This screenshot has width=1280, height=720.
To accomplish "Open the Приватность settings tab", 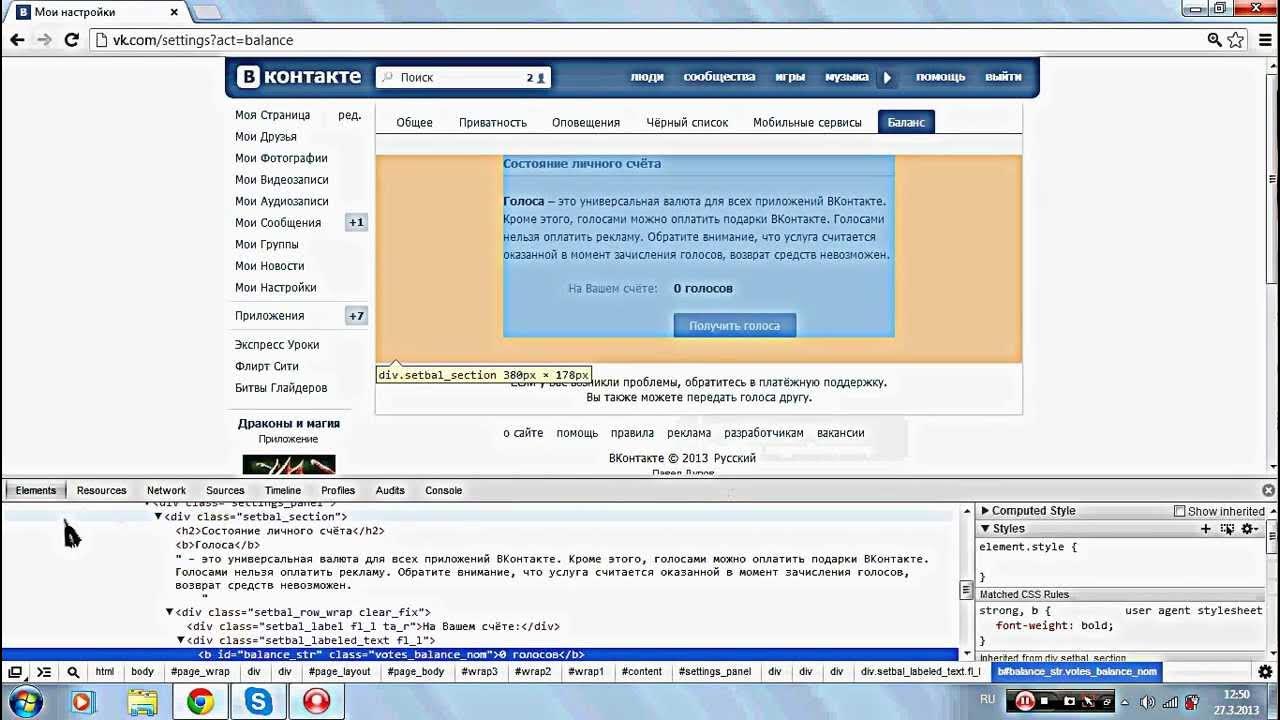I will pos(493,122).
